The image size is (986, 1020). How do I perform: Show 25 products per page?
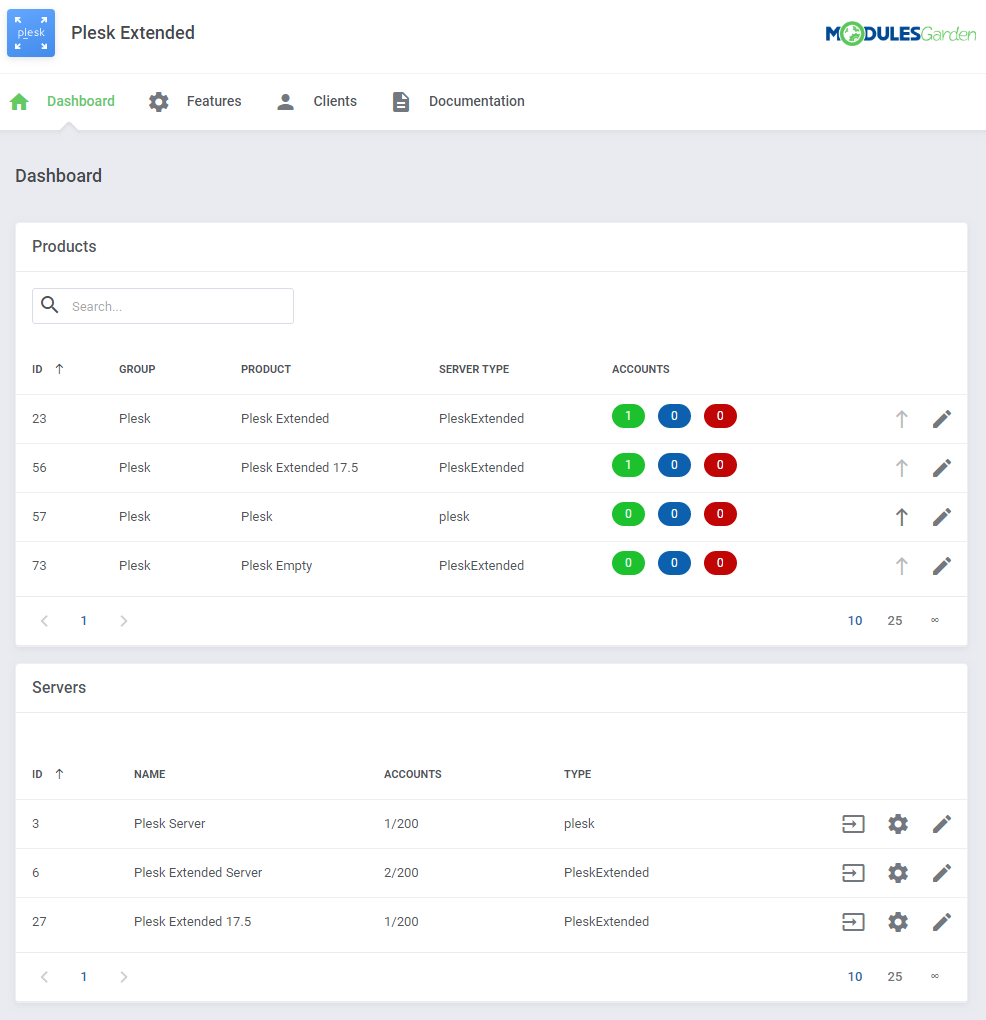coord(895,621)
